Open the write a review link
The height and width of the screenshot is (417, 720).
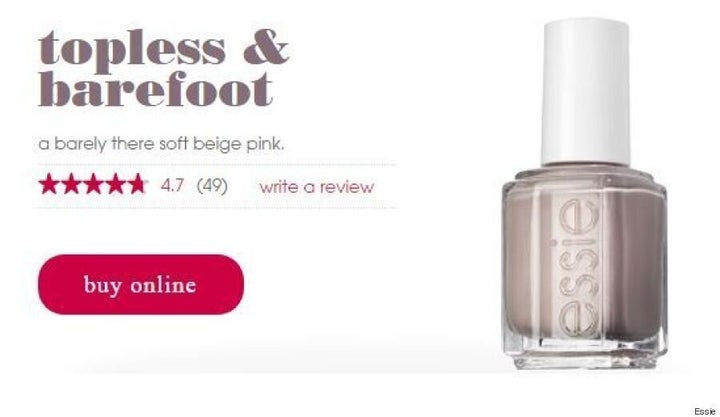pos(317,187)
